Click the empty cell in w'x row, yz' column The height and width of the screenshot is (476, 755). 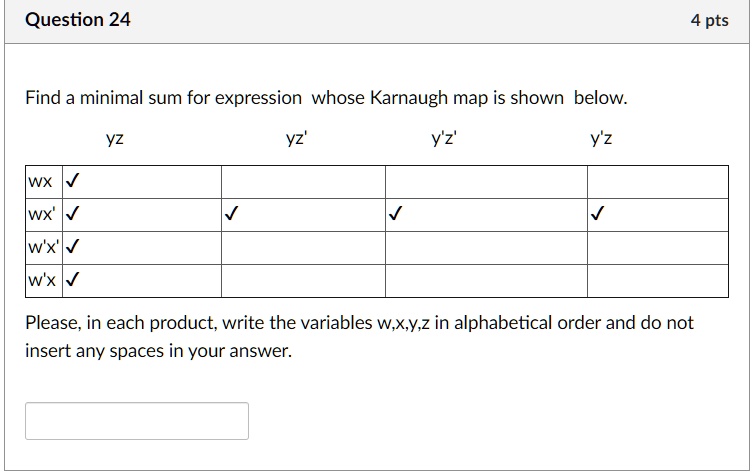click(303, 281)
